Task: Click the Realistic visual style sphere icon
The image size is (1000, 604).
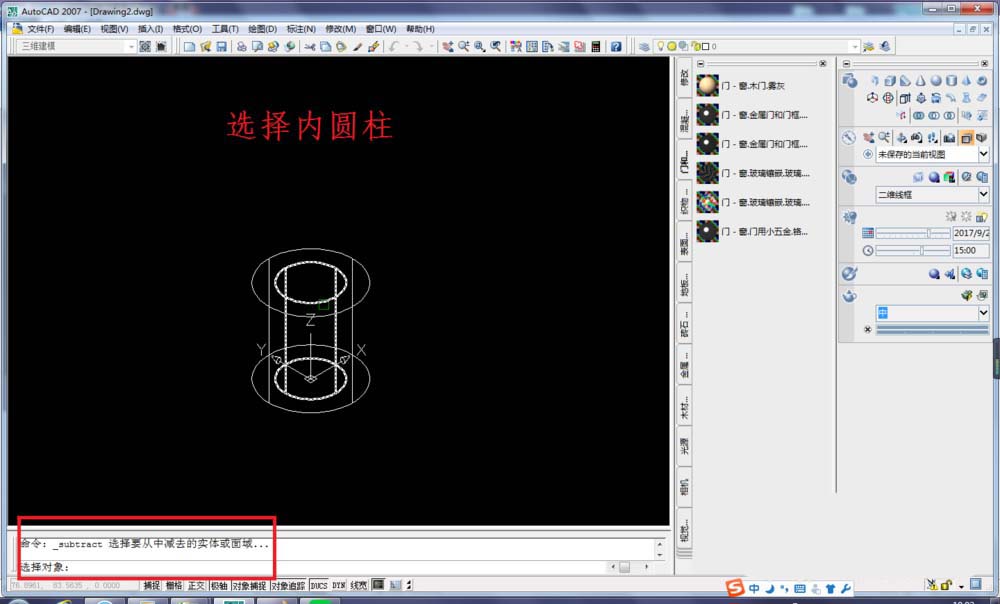Action: coord(934,177)
